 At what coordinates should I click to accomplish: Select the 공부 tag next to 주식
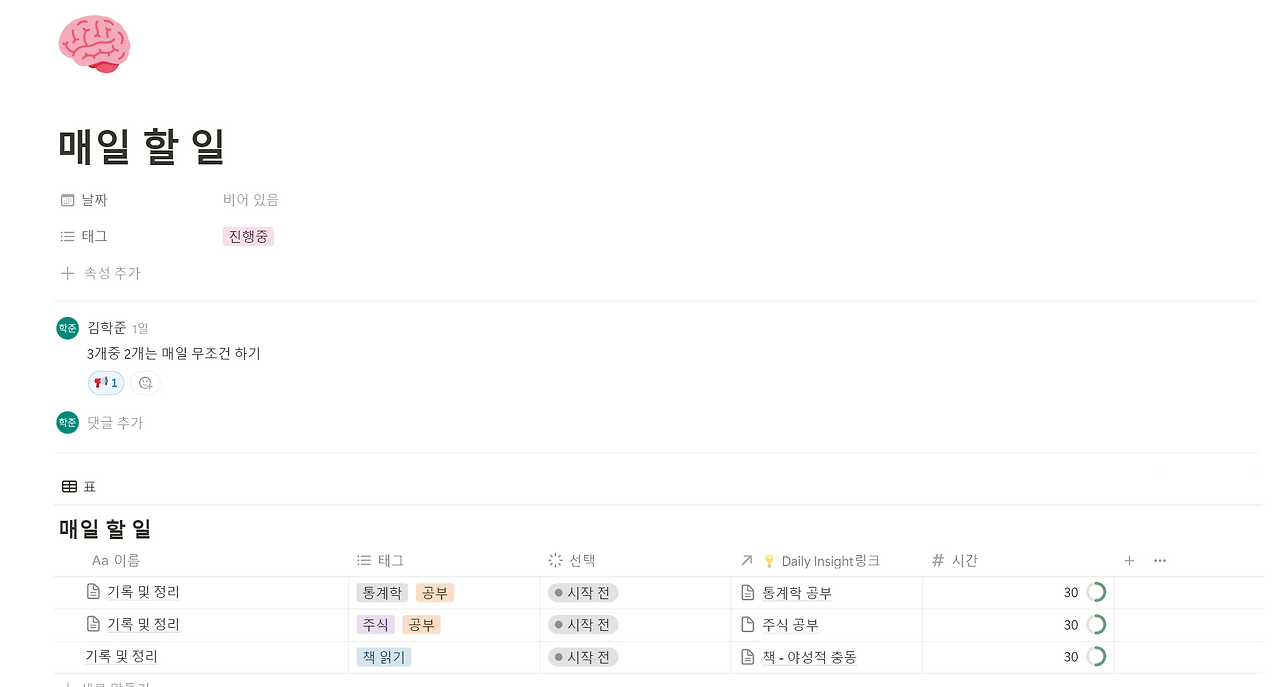pos(421,625)
